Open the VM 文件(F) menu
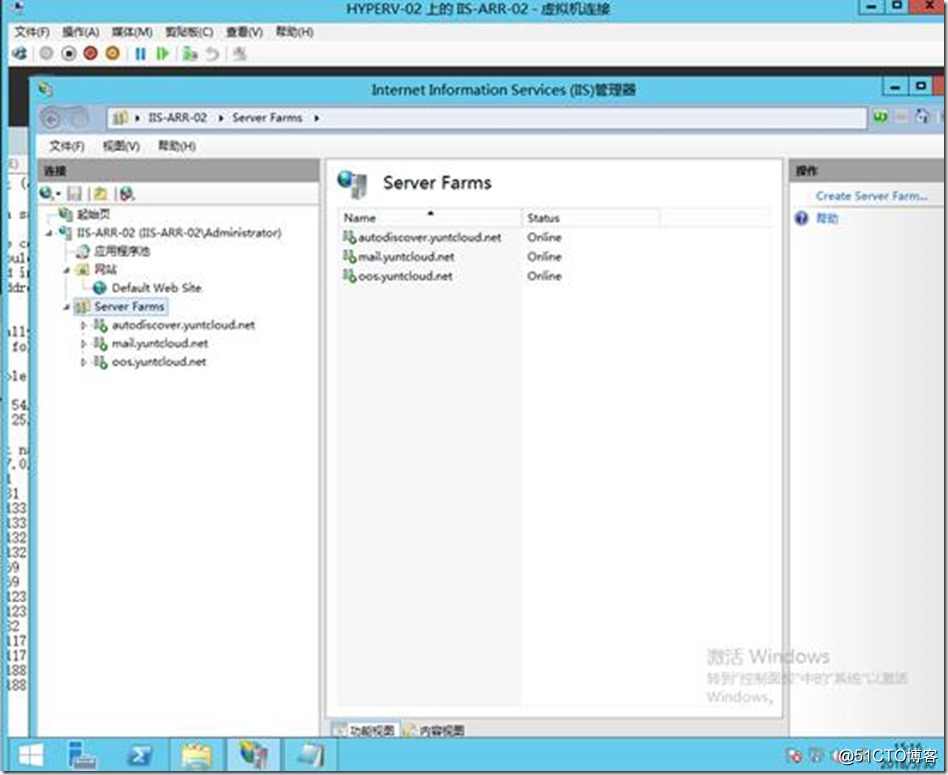Screen dimensions: 948x775 click(x=31, y=32)
